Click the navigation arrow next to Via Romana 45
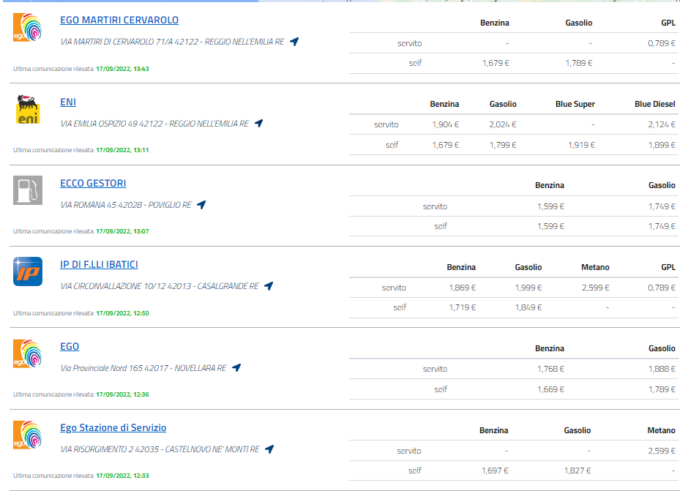680x491 pixels. pos(201,205)
